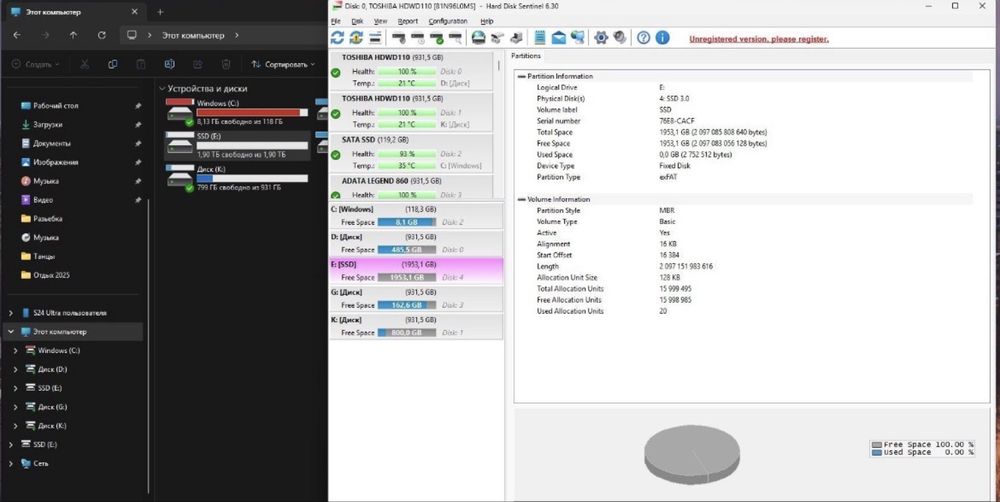1000x502 pixels.
Task: Open the Отдых 2025 folder in sidebar
Action: (45, 275)
